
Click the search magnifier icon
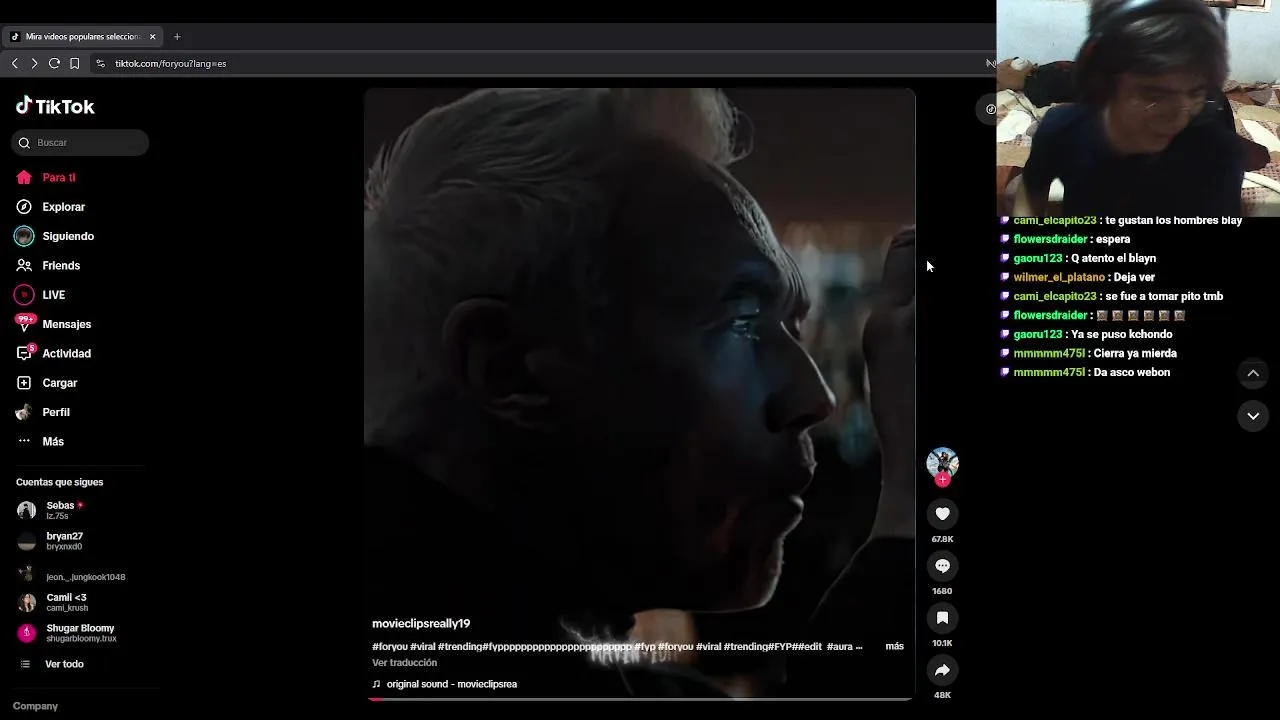click(x=24, y=143)
